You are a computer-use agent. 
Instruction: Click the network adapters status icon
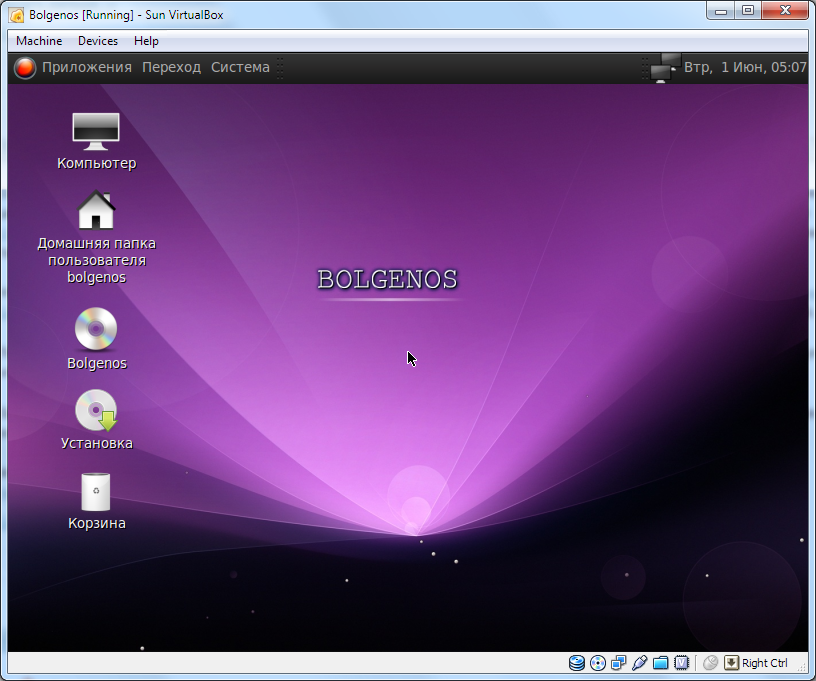619,663
